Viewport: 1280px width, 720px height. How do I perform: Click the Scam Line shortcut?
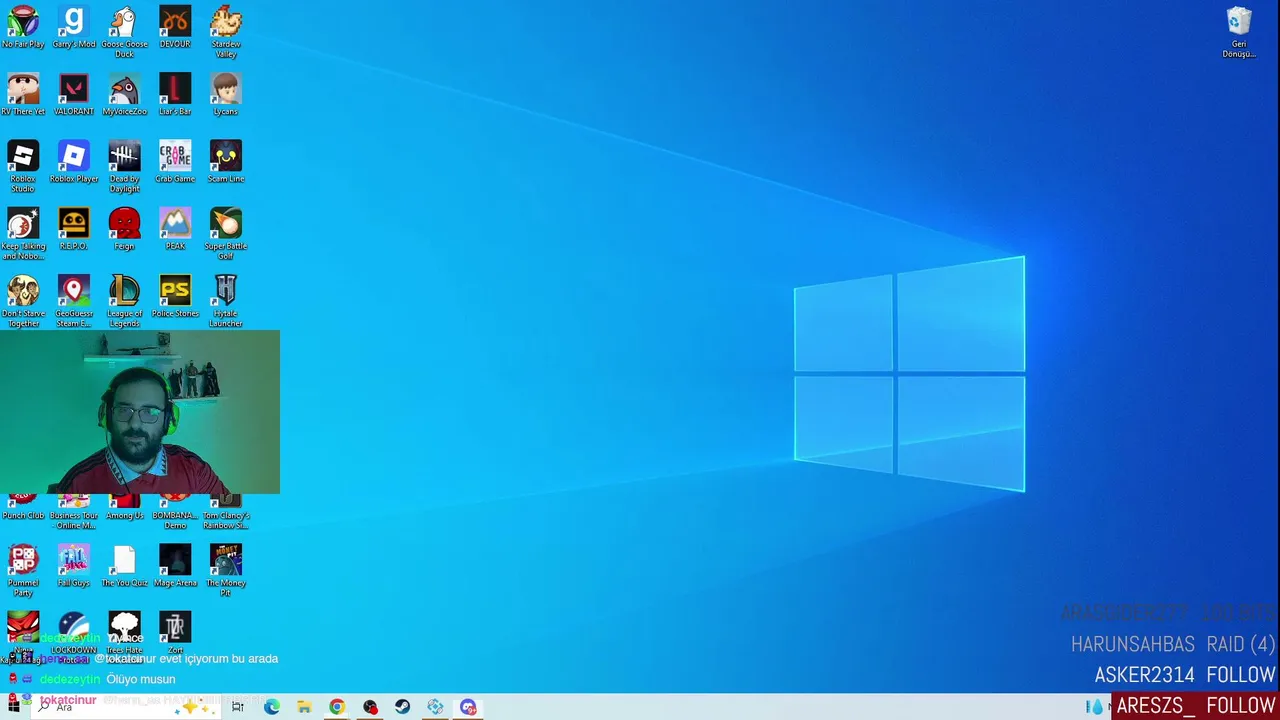click(226, 162)
